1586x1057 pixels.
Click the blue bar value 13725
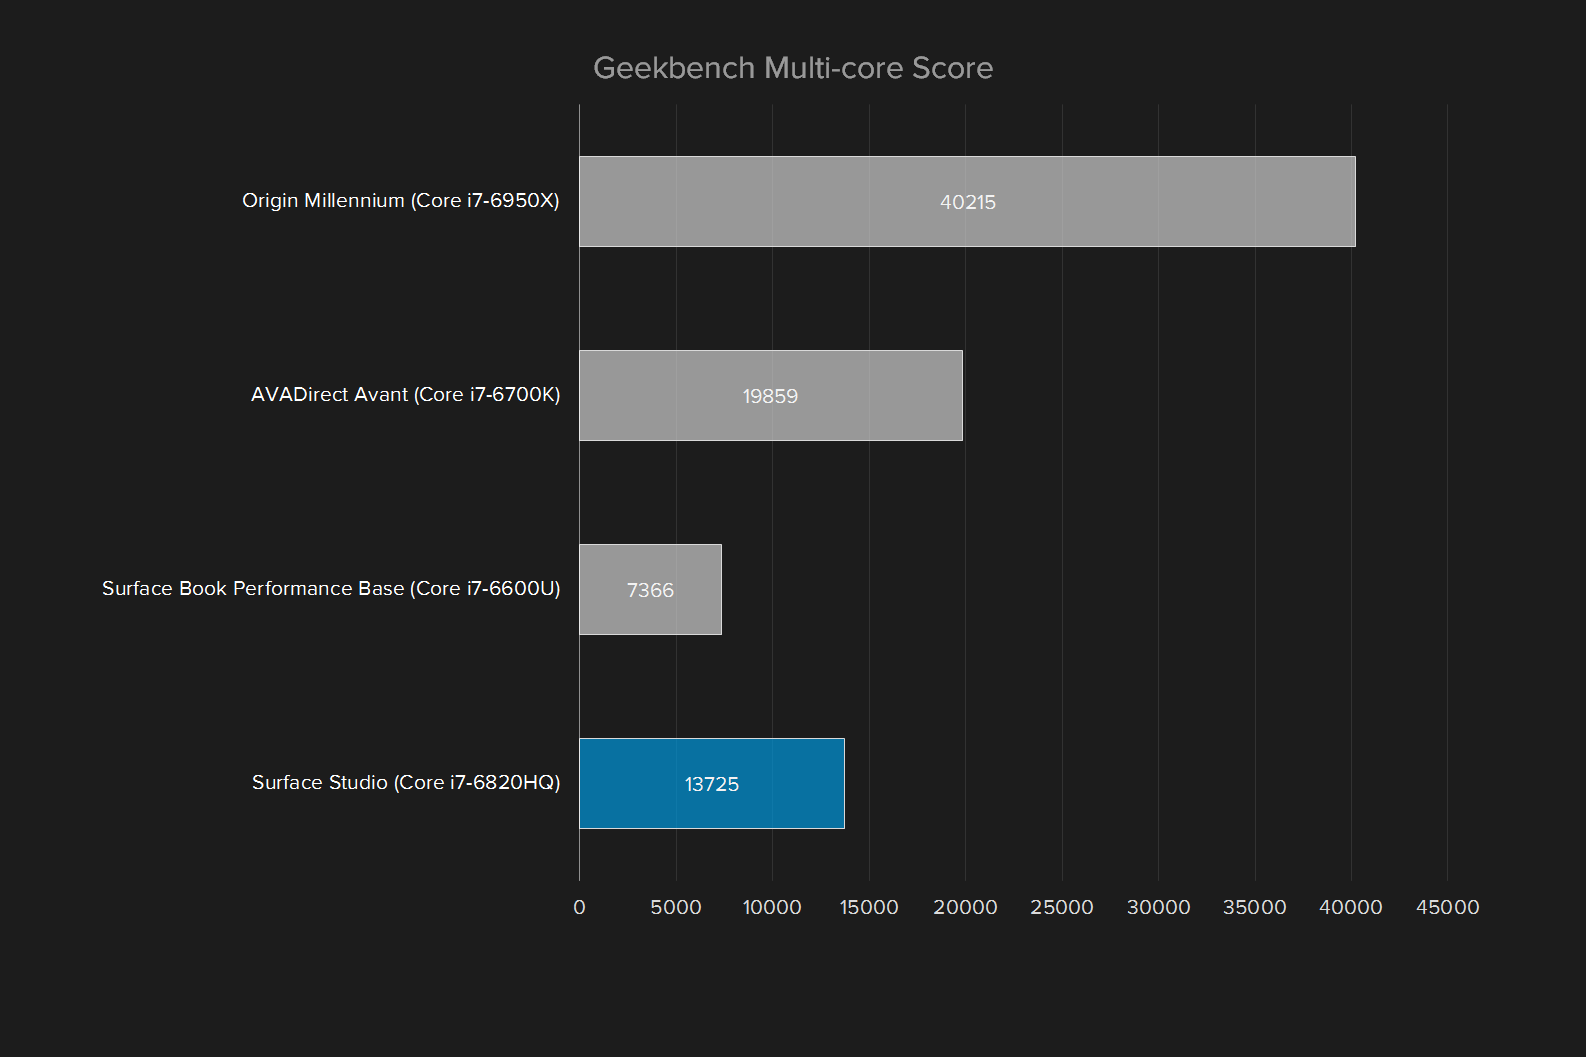712,784
